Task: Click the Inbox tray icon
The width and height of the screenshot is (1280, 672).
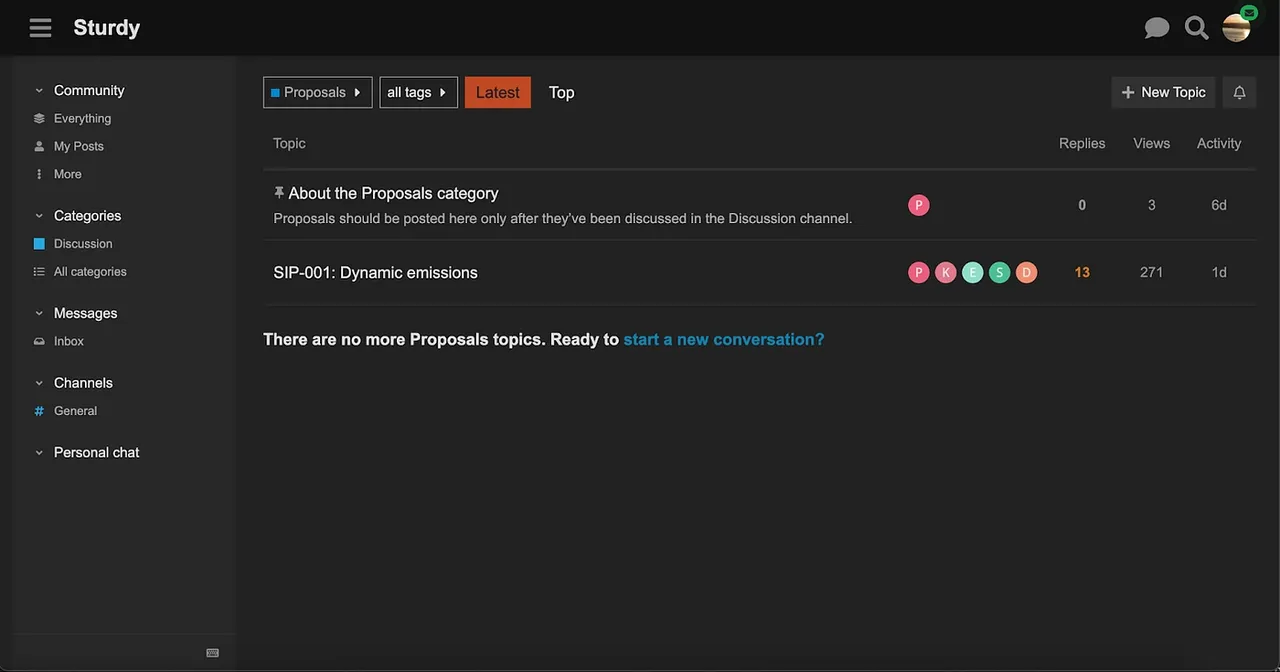Action: pos(39,341)
